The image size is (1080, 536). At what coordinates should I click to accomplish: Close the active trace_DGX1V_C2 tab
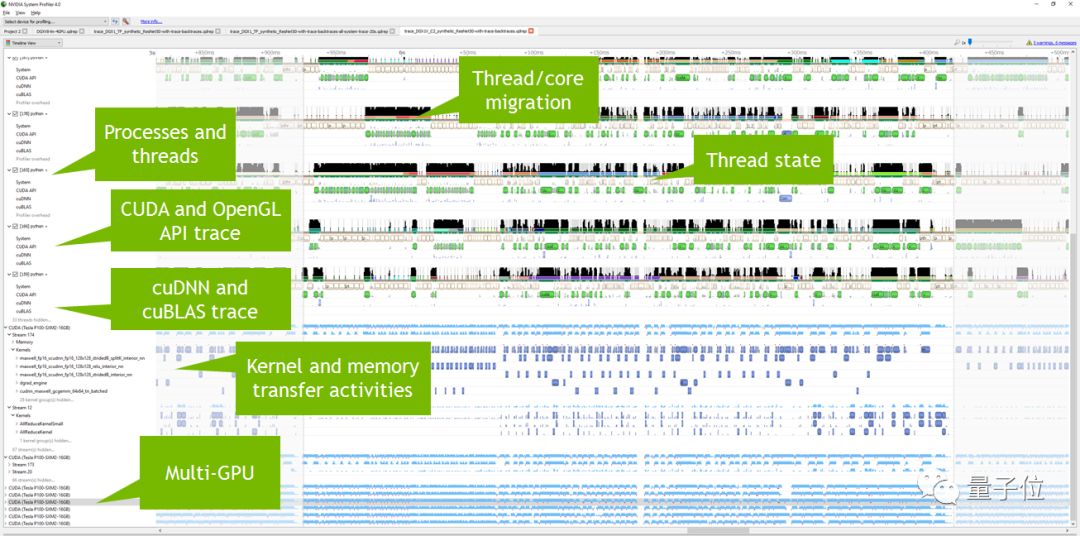531,31
